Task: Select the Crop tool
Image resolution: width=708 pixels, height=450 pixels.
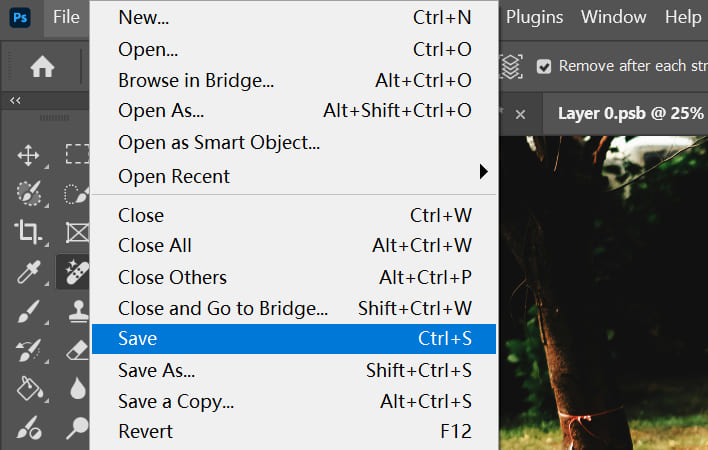Action: point(28,232)
